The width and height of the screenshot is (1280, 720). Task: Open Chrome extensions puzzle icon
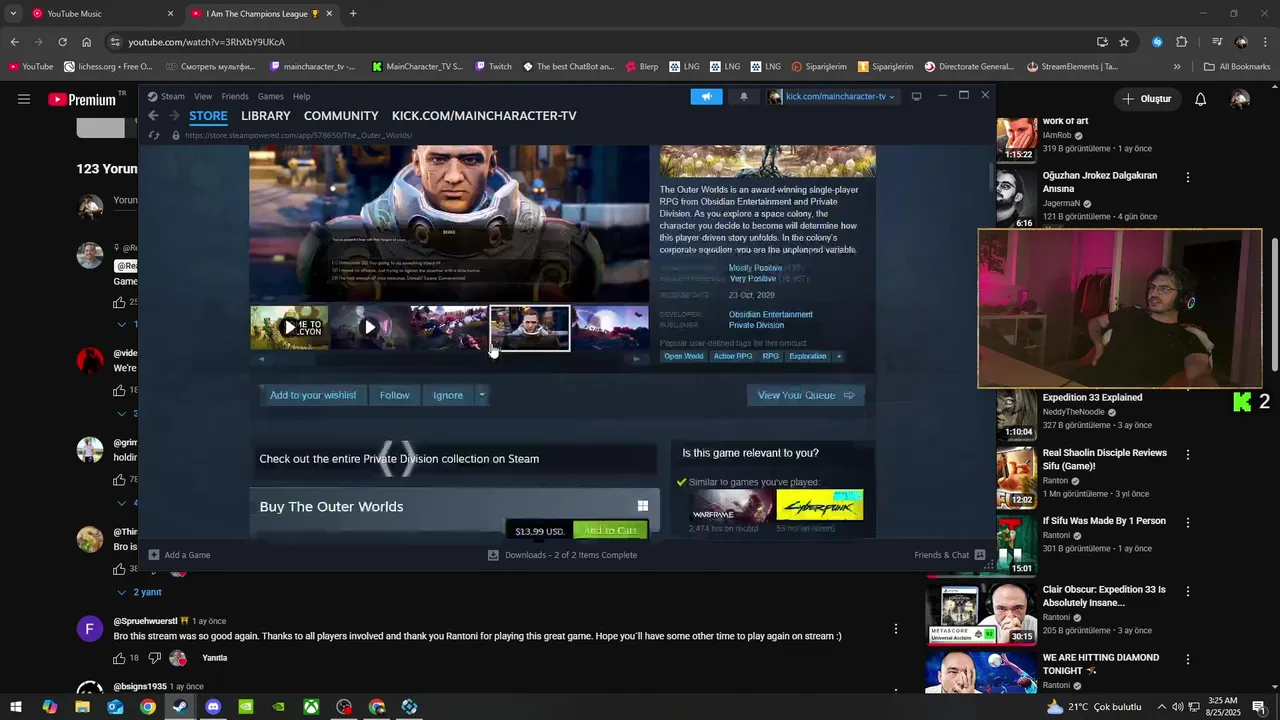click(x=1182, y=42)
